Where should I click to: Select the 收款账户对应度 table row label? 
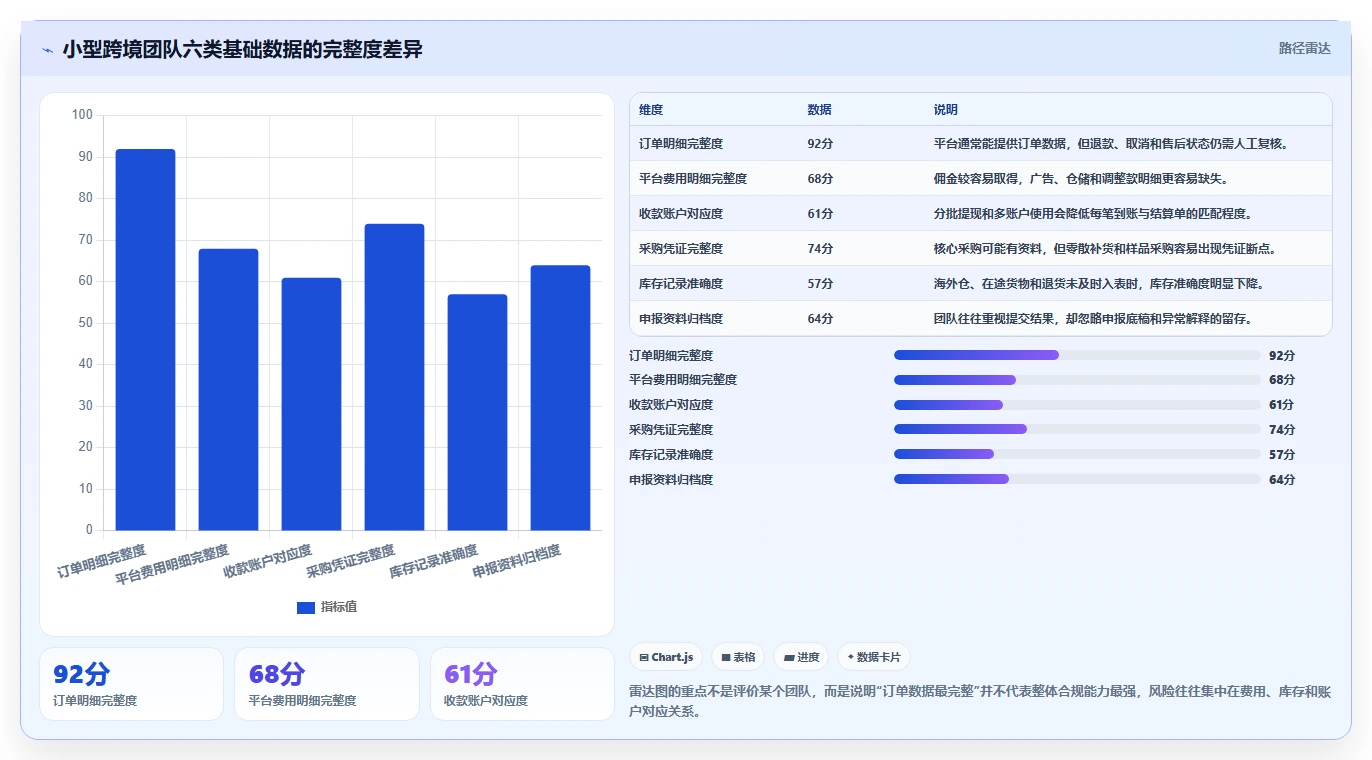pos(681,214)
